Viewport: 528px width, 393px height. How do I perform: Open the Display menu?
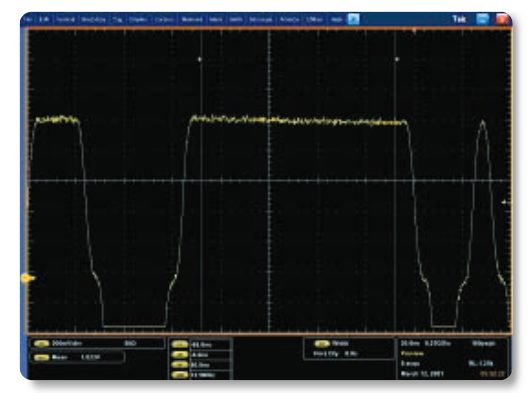click(138, 20)
